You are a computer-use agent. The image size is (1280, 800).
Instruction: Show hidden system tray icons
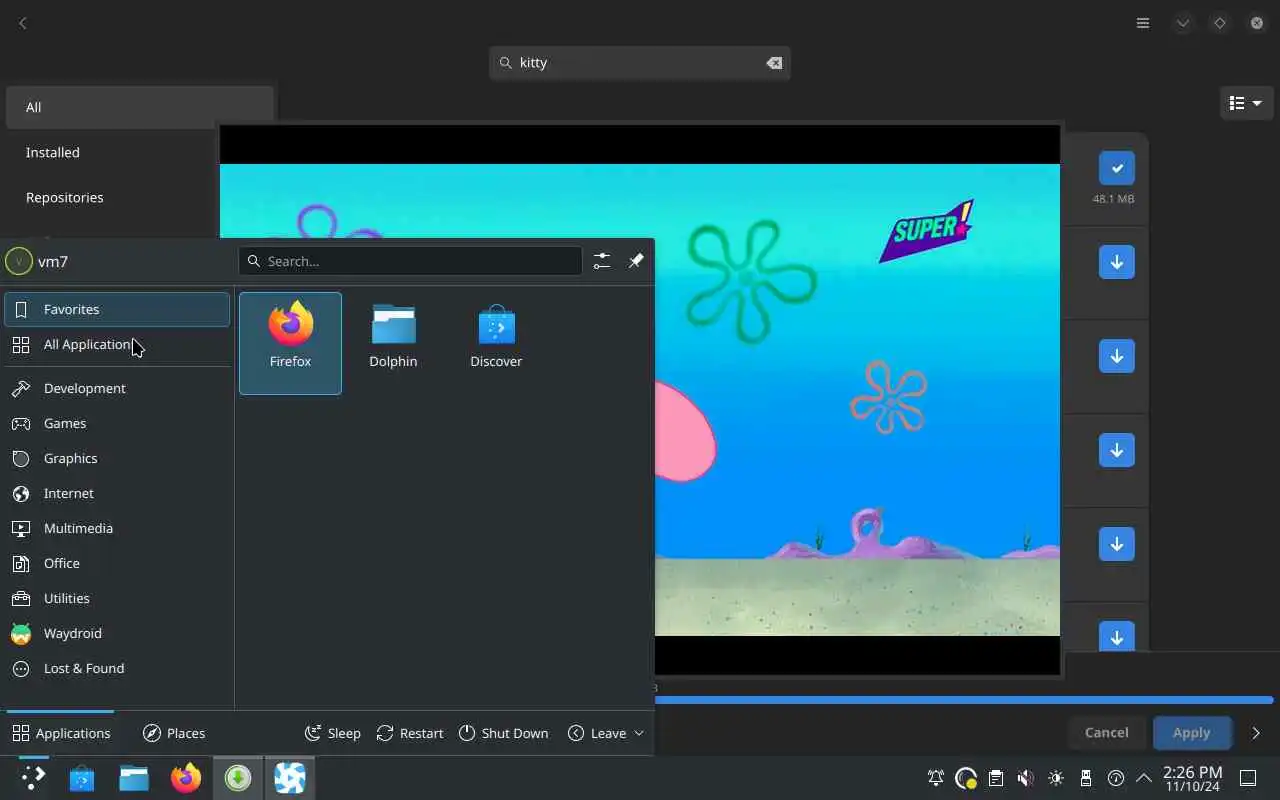1144,778
